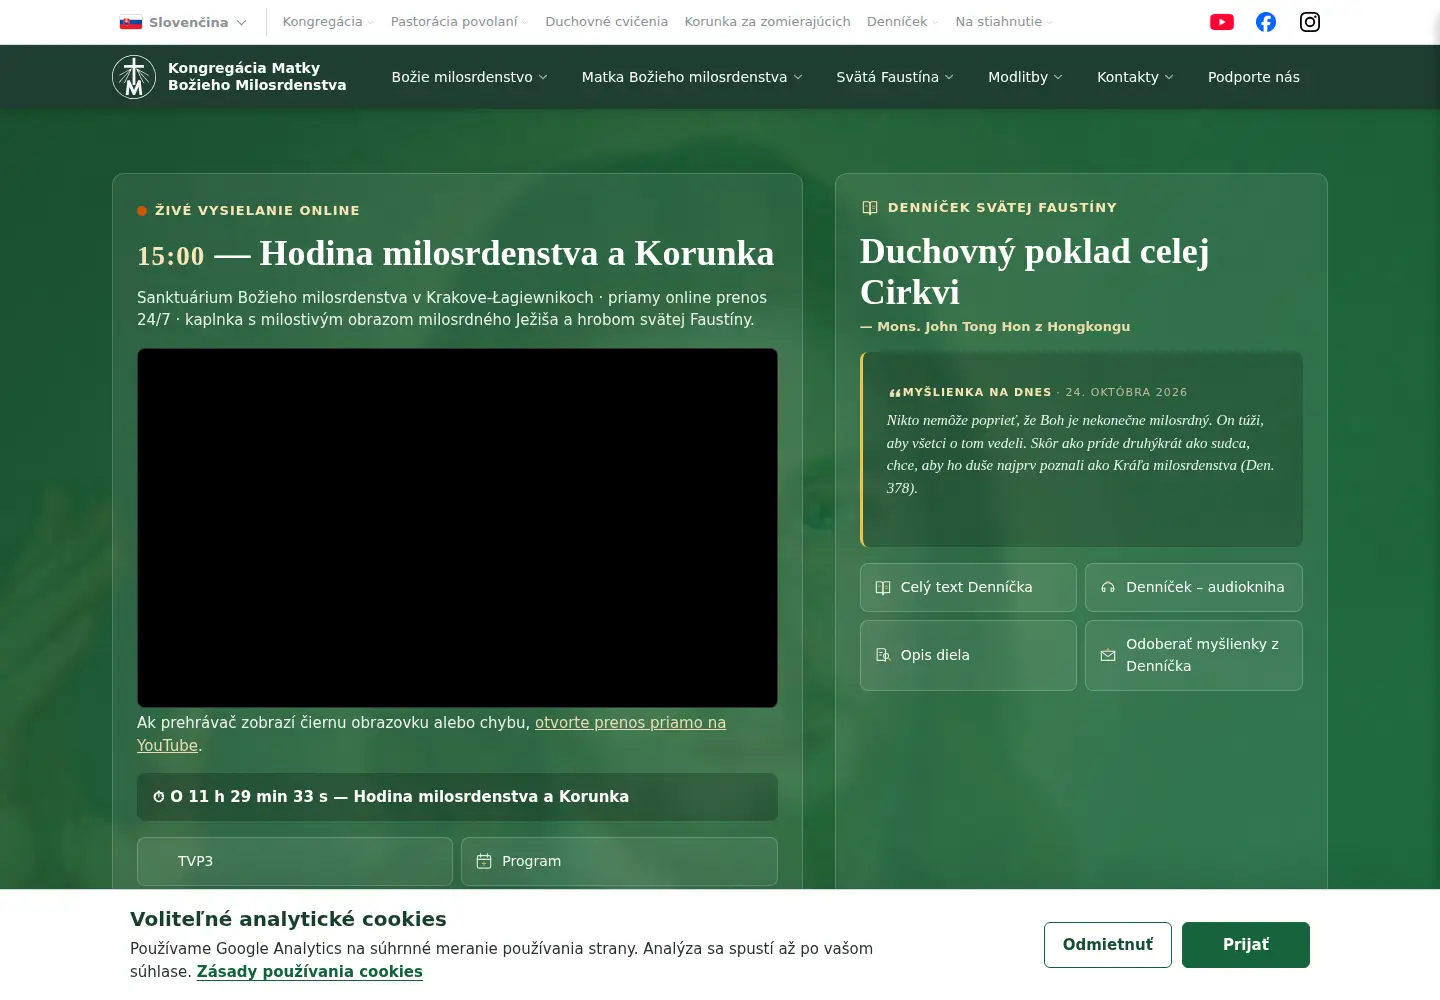Viewport: 1440px width, 1000px height.
Task: Expand the Modlitby menu
Action: (1025, 77)
